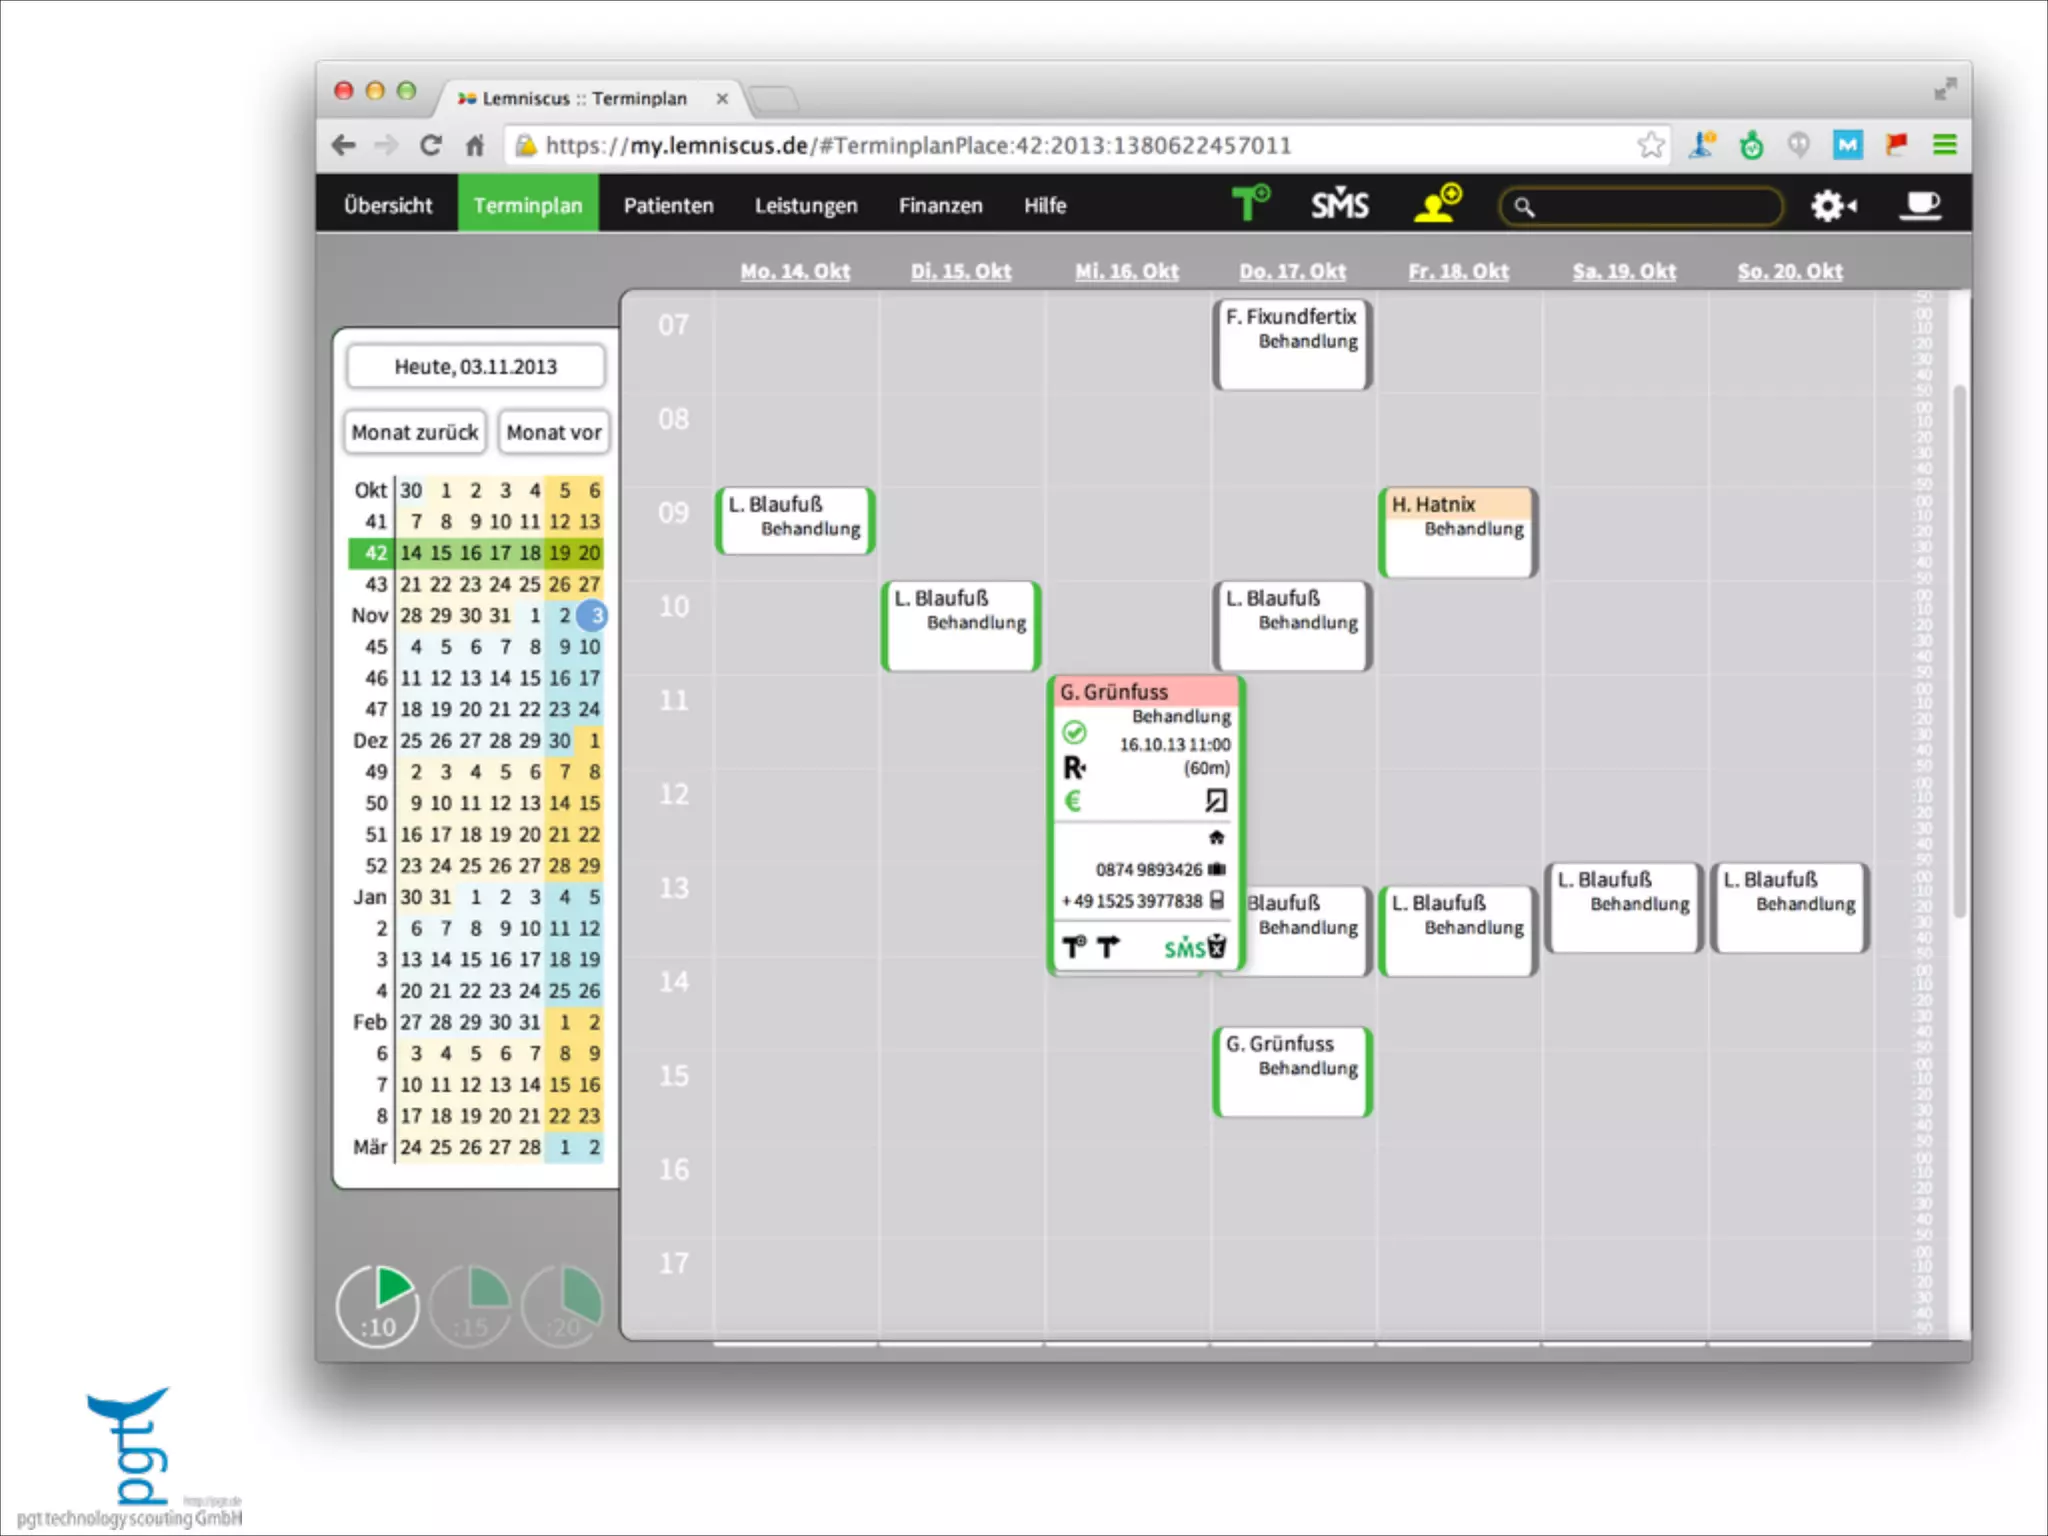Click the coffee cup icon in the top bar
The image size is (2048, 1536).
[x=1919, y=205]
